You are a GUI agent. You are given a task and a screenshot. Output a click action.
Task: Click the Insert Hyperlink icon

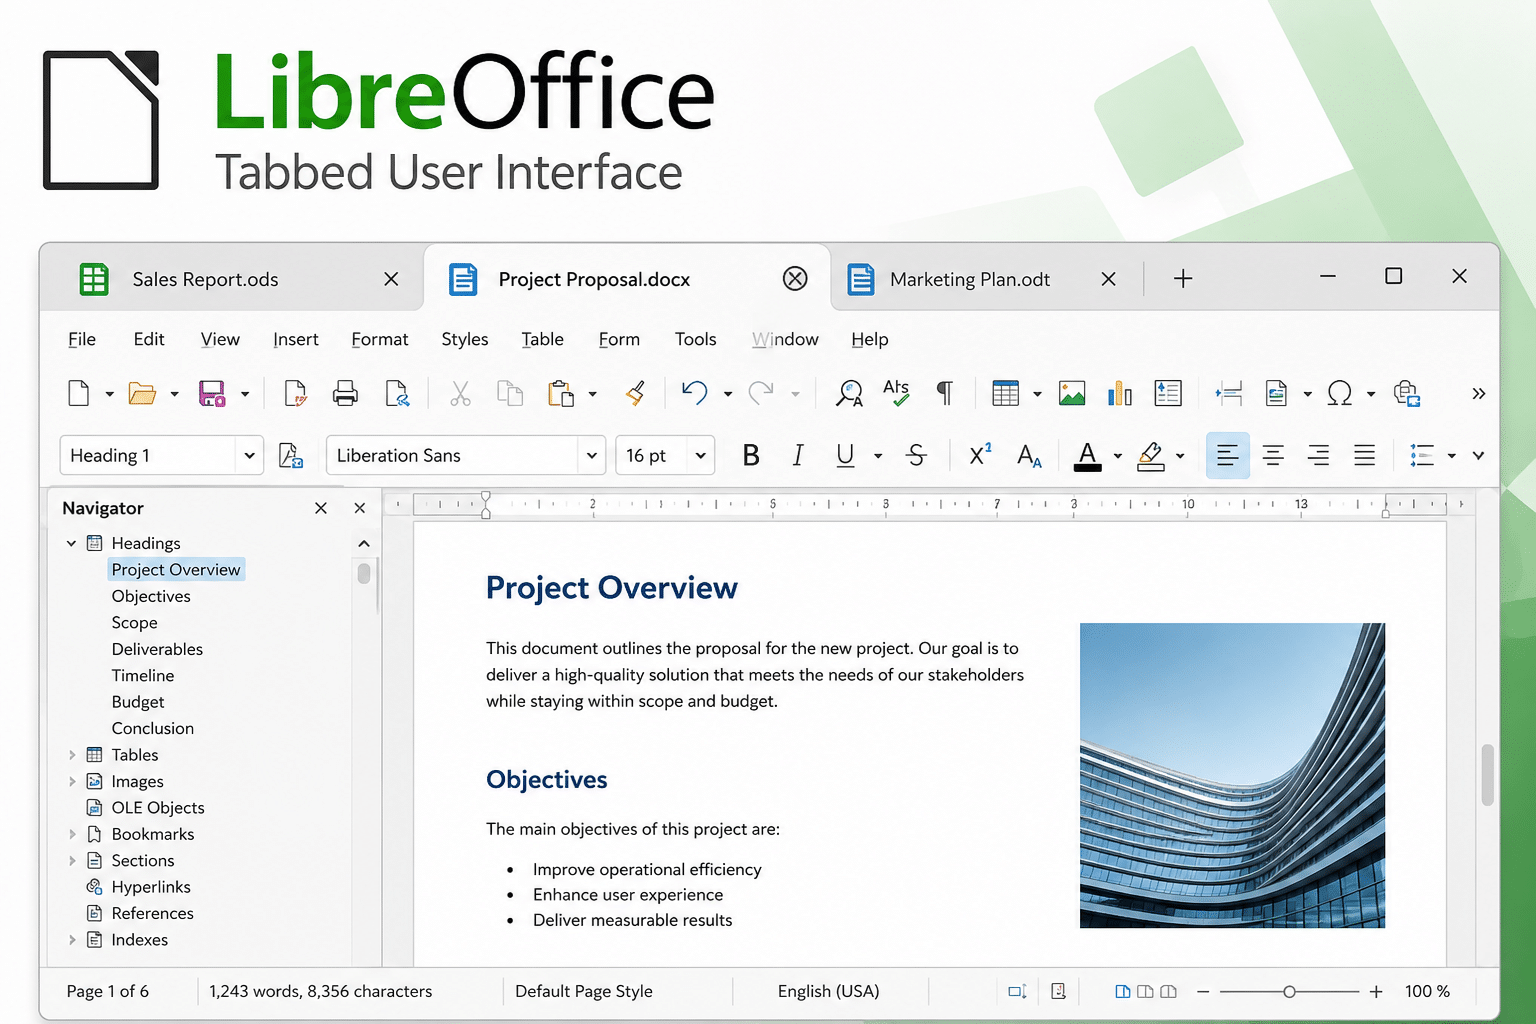1407,393
